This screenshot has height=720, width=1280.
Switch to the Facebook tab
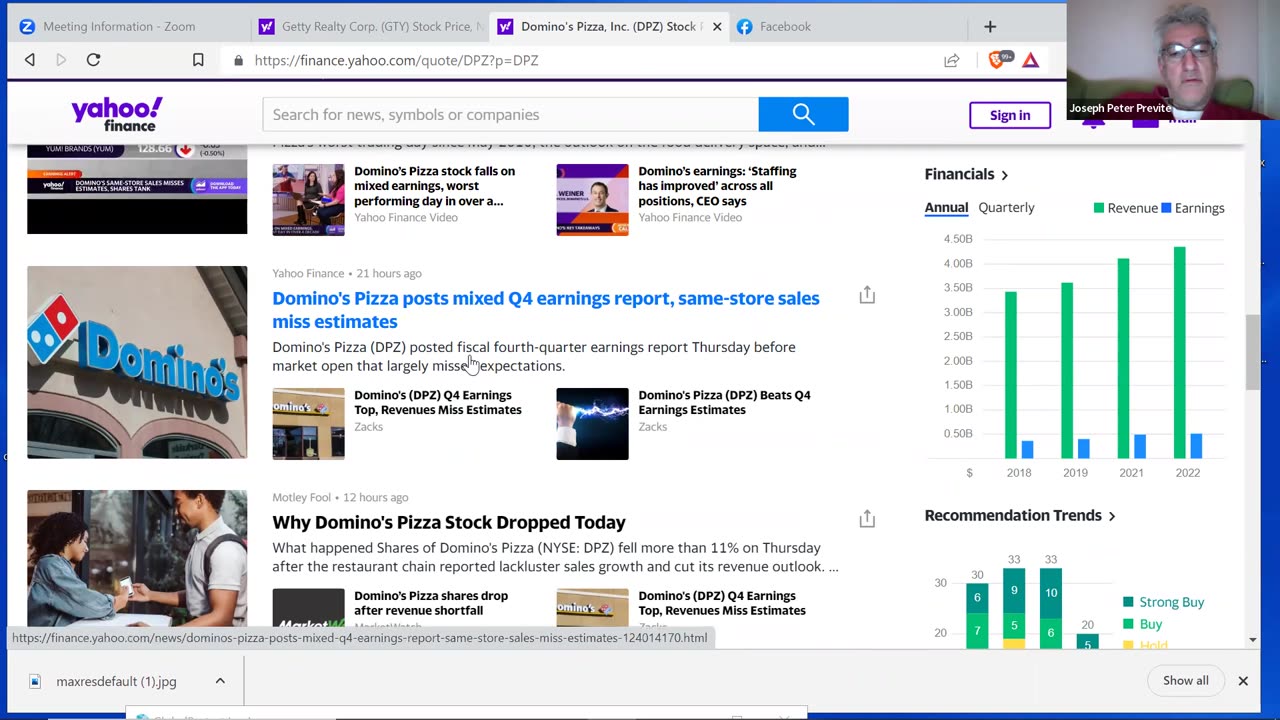point(785,27)
